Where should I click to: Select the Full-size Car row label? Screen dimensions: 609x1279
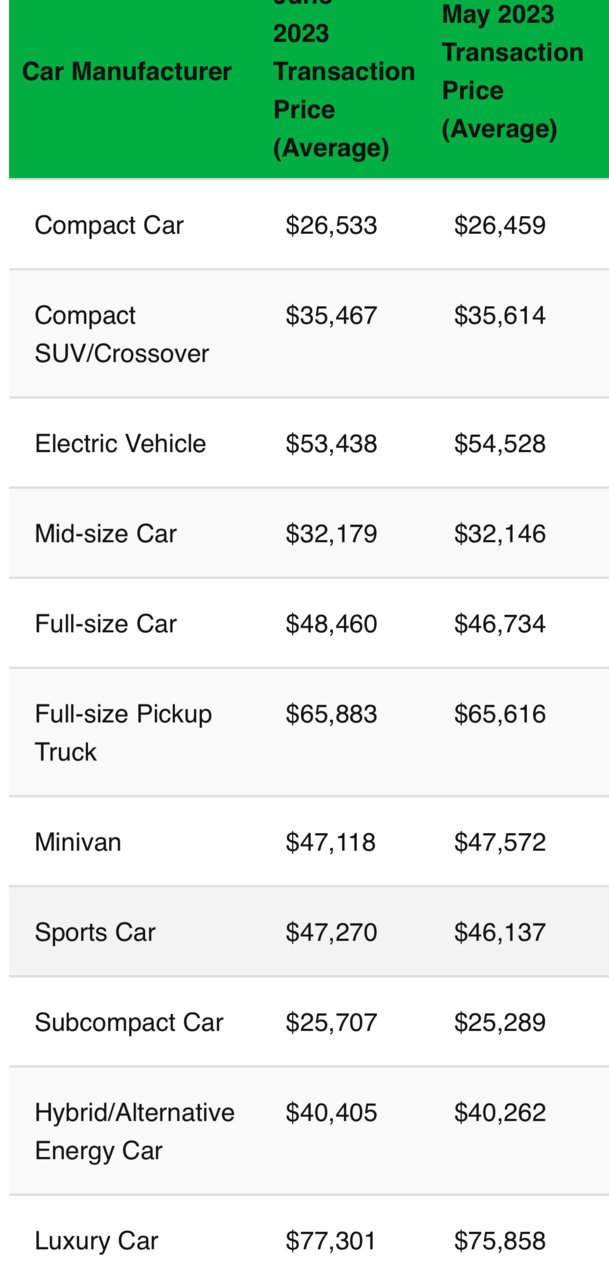[106, 624]
